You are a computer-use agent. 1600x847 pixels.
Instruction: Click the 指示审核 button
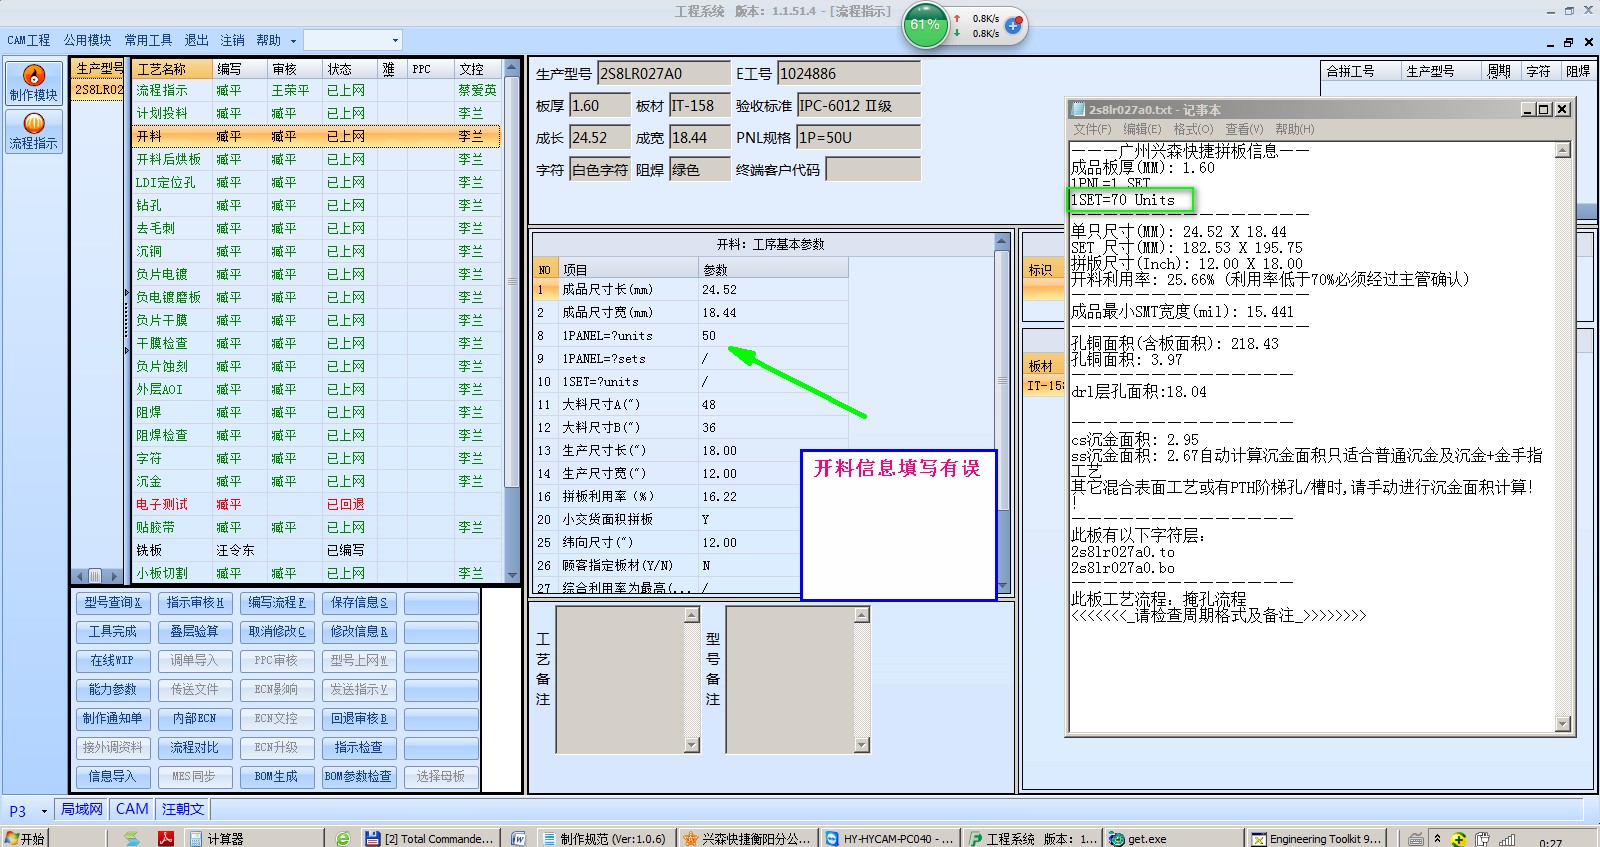pos(195,602)
